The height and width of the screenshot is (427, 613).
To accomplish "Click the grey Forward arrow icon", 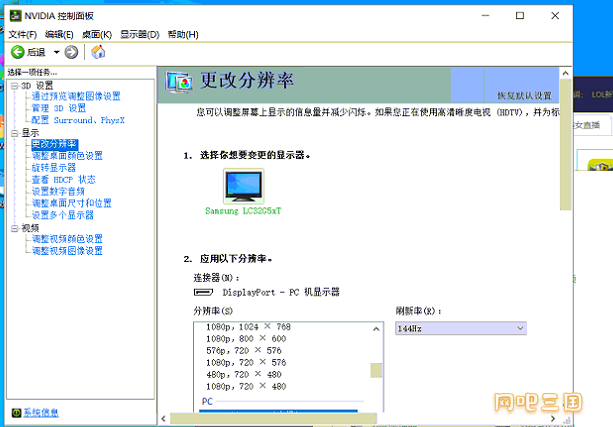I will click(x=71, y=52).
